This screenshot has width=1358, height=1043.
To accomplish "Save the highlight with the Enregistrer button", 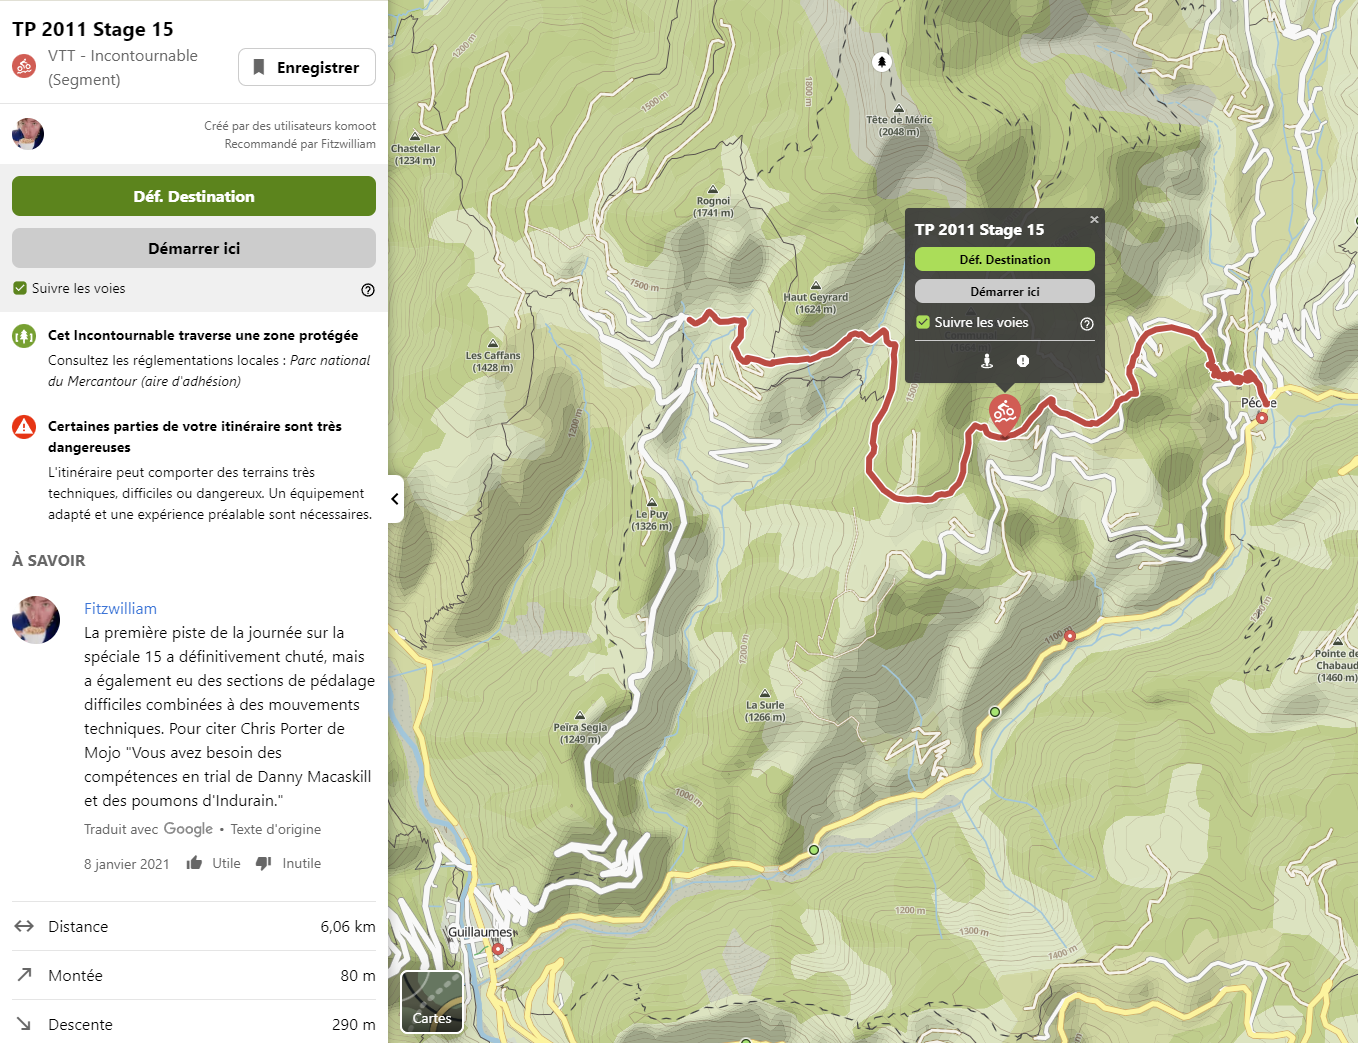I will pyautogui.click(x=307, y=67).
